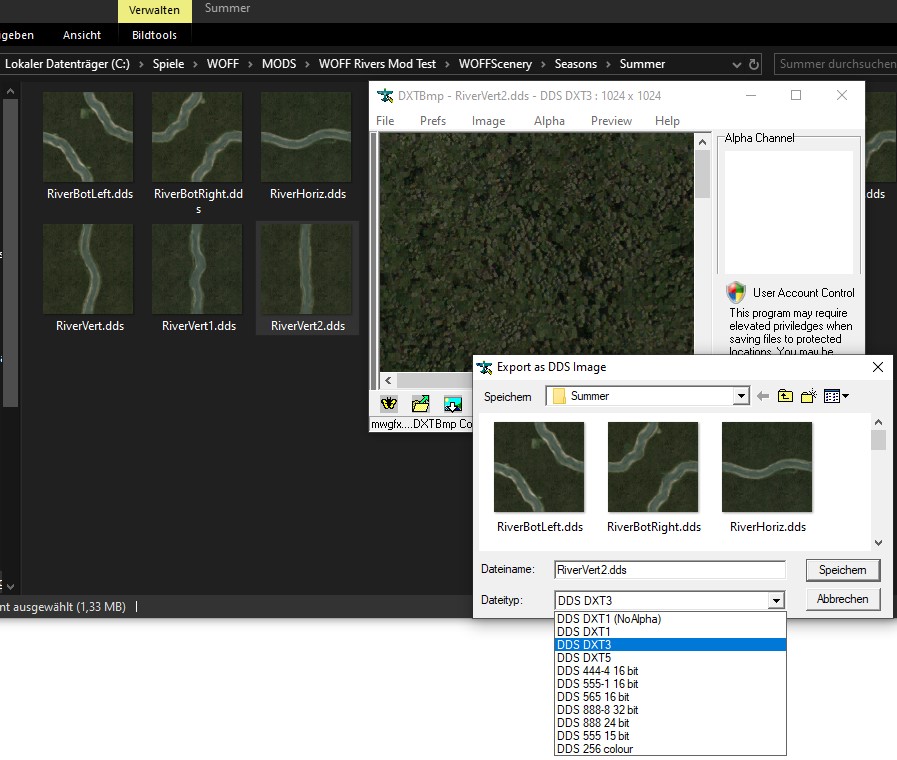Click Lokaler Datenträger (C:) breadcrumb
This screenshot has height=760, width=897.
click(x=68, y=64)
